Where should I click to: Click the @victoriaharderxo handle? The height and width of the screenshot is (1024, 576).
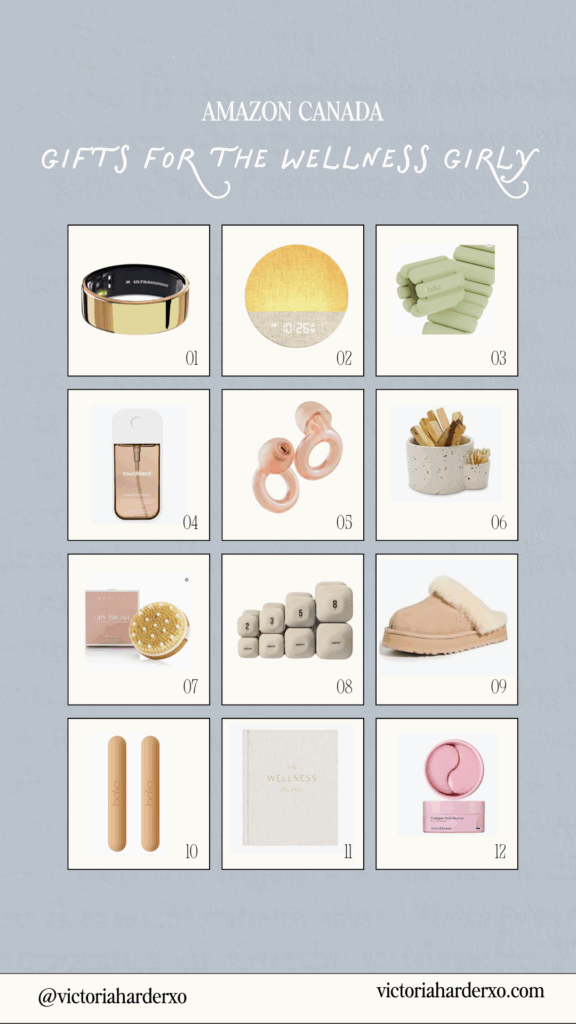pos(112,997)
